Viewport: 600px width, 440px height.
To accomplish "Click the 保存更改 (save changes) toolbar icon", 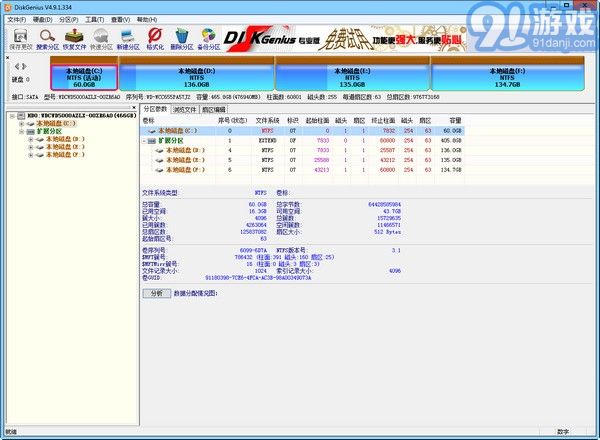I will pos(21,37).
